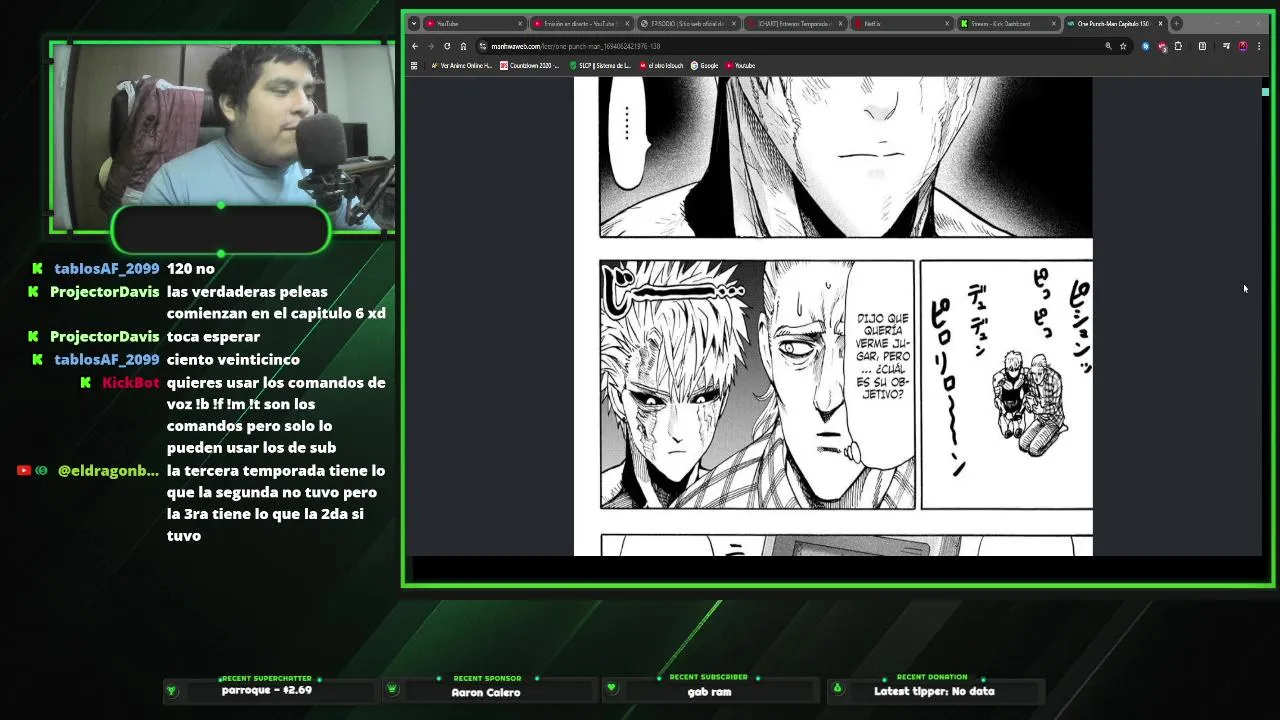Viewport: 1280px width, 720px height.
Task: Click chat message '120 no' from tablosAF_2099
Action: coord(190,269)
